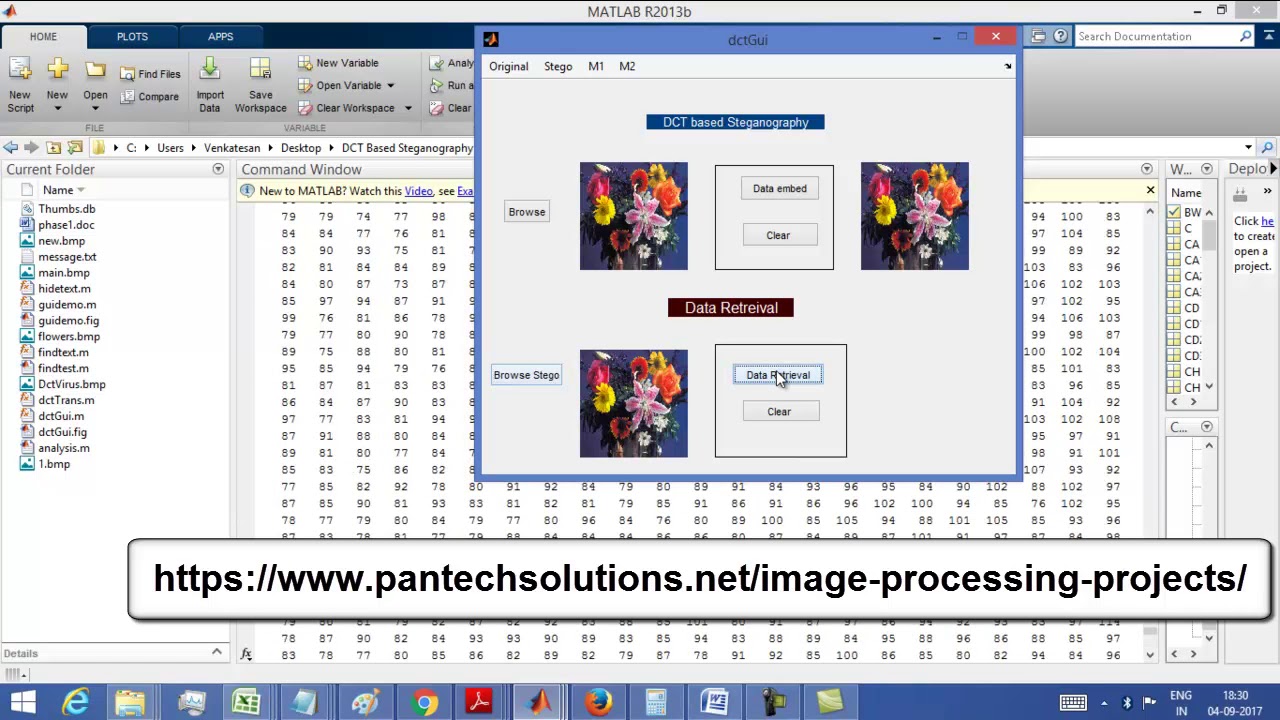The width and height of the screenshot is (1280, 720).
Task: Select hidetext.m in Current Folder
Action: pyautogui.click(x=64, y=289)
